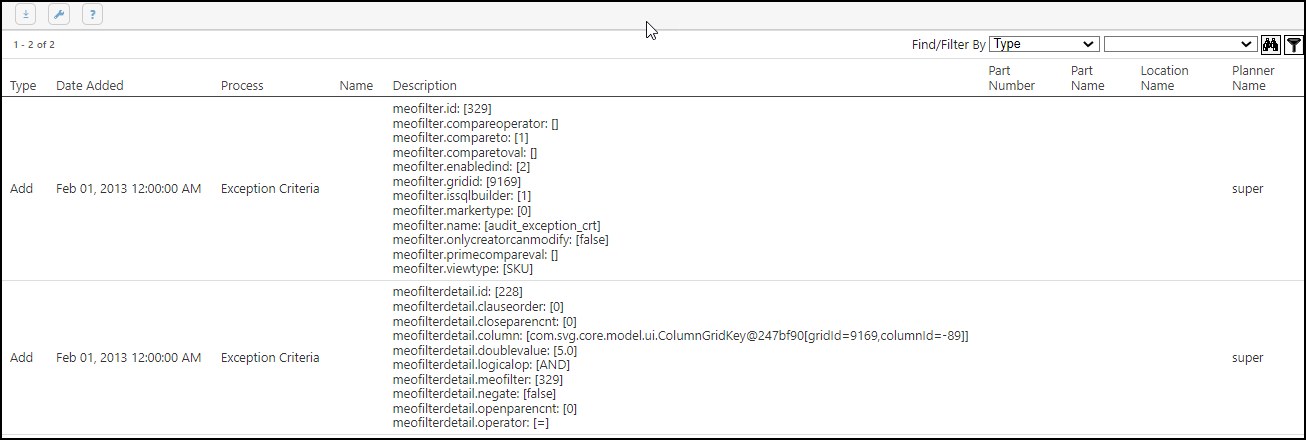Apply filter using the funnel icon
The height and width of the screenshot is (440, 1306).
1294,44
